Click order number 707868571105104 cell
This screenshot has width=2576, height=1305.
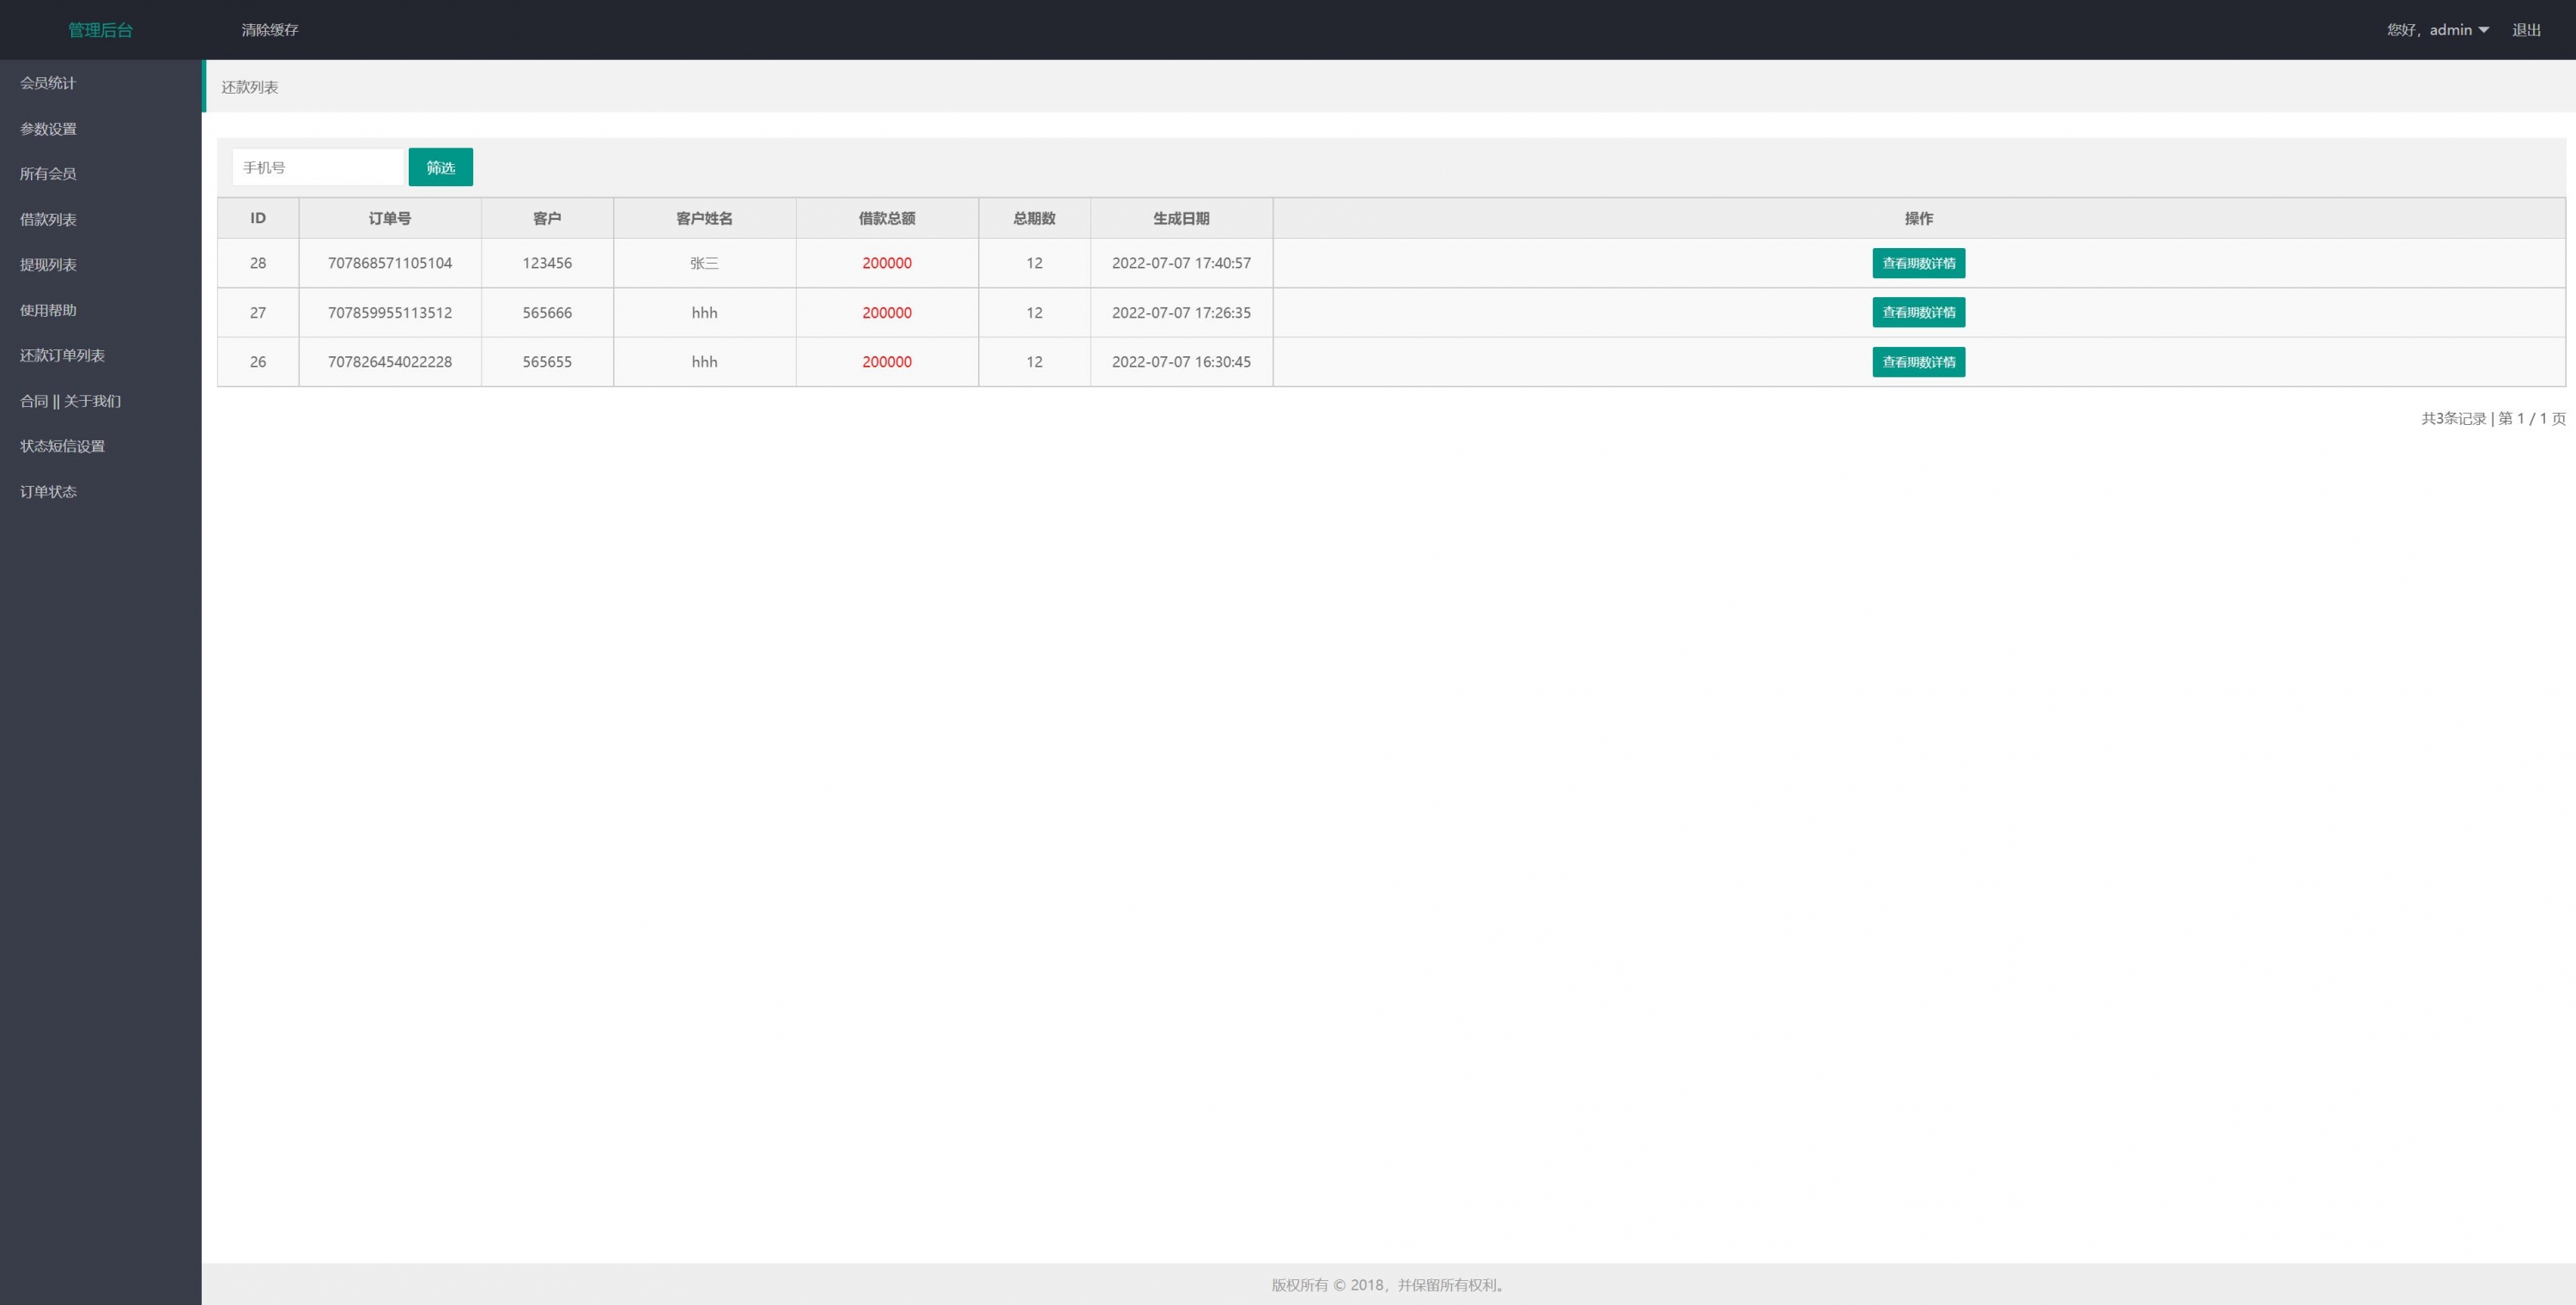coord(390,263)
